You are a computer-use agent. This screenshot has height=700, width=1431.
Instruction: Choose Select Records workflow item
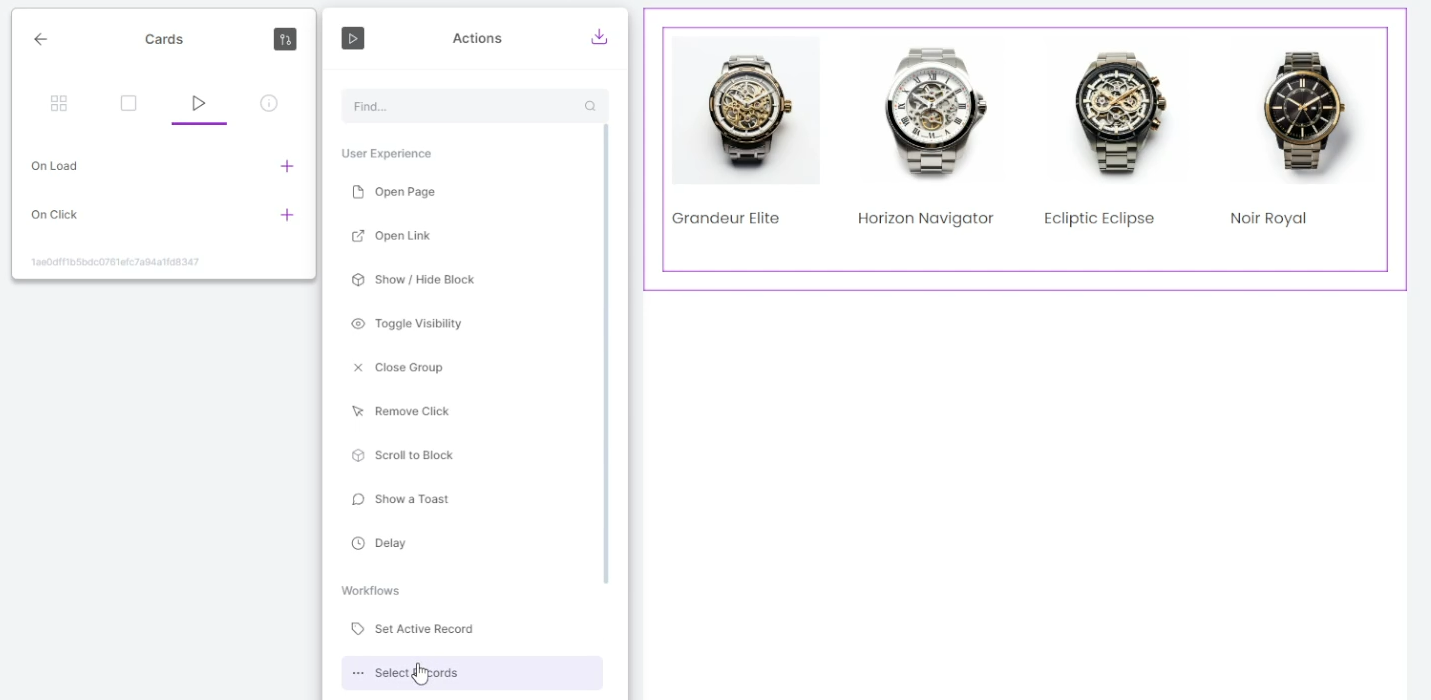point(472,673)
